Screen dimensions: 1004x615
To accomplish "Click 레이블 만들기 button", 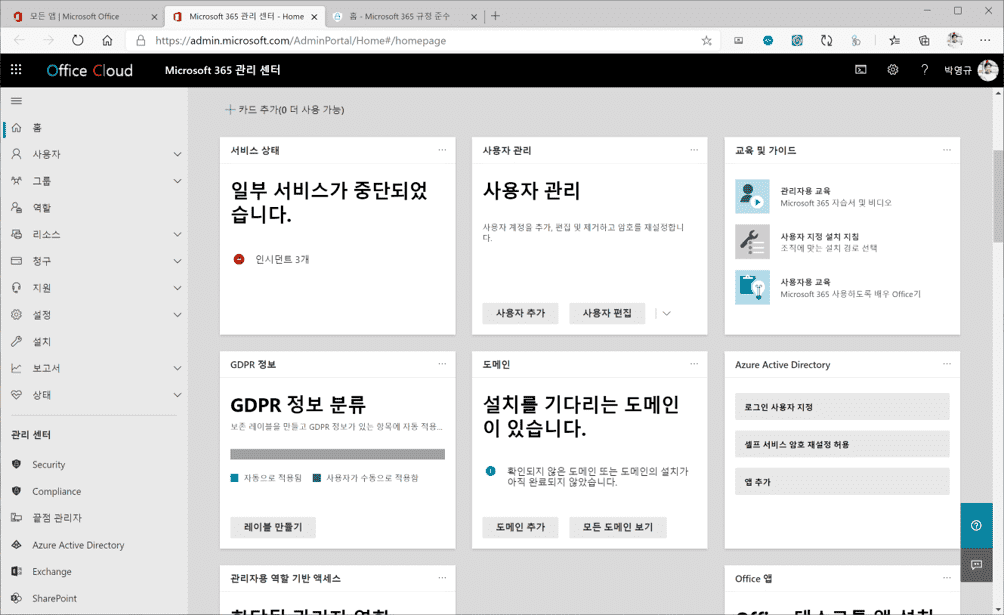I will click(x=273, y=527).
